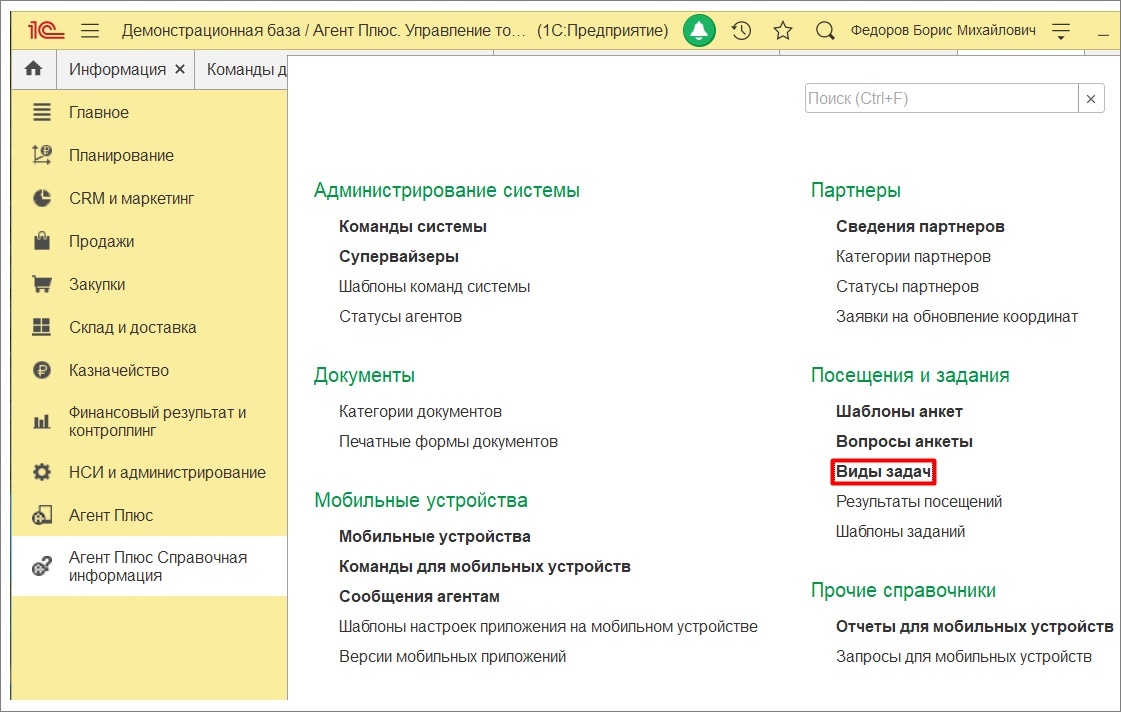Image resolution: width=1121 pixels, height=712 pixels.
Task: Open the Закупки section
Action: 97,284
